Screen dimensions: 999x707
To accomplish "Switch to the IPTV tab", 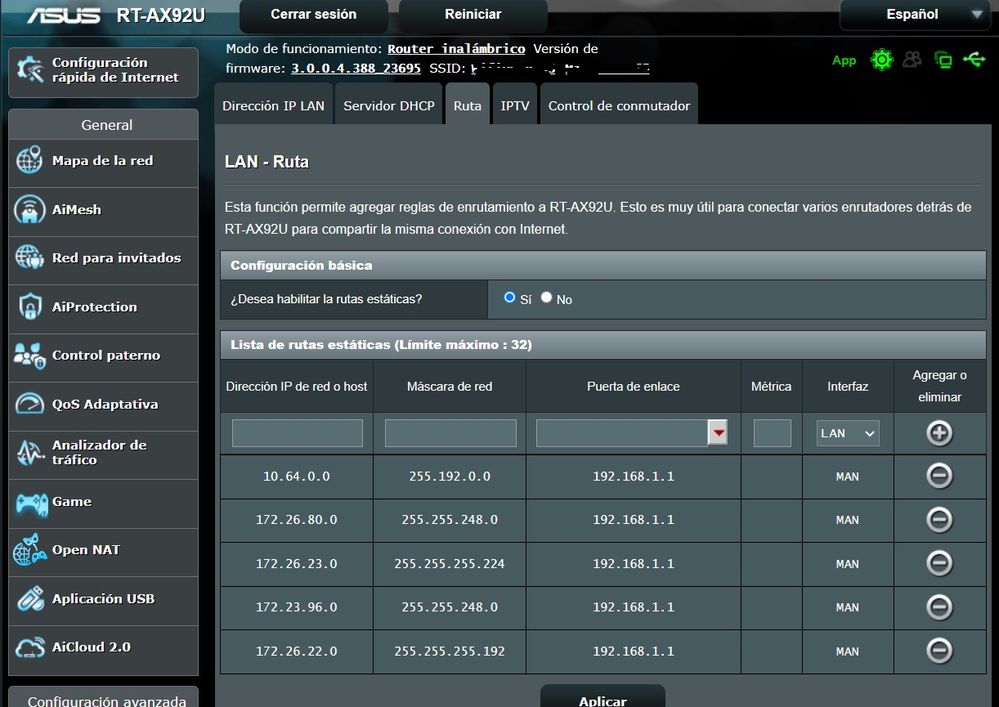I will coord(515,106).
